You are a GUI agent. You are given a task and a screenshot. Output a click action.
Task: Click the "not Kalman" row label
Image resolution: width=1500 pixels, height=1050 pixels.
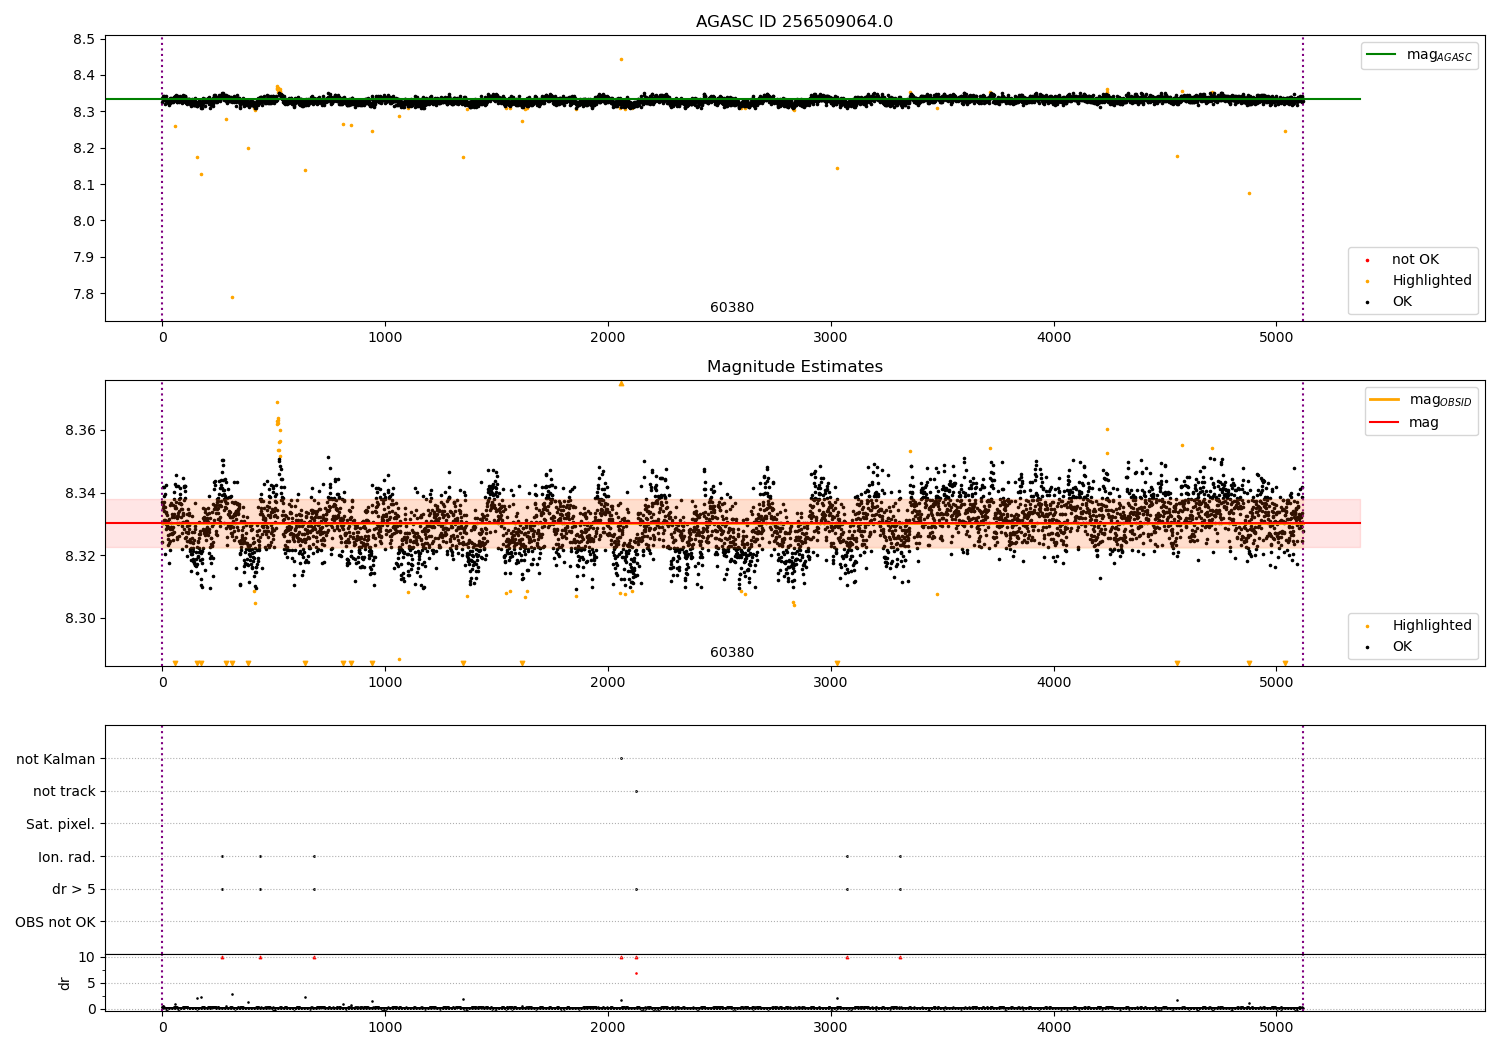[x=56, y=759]
